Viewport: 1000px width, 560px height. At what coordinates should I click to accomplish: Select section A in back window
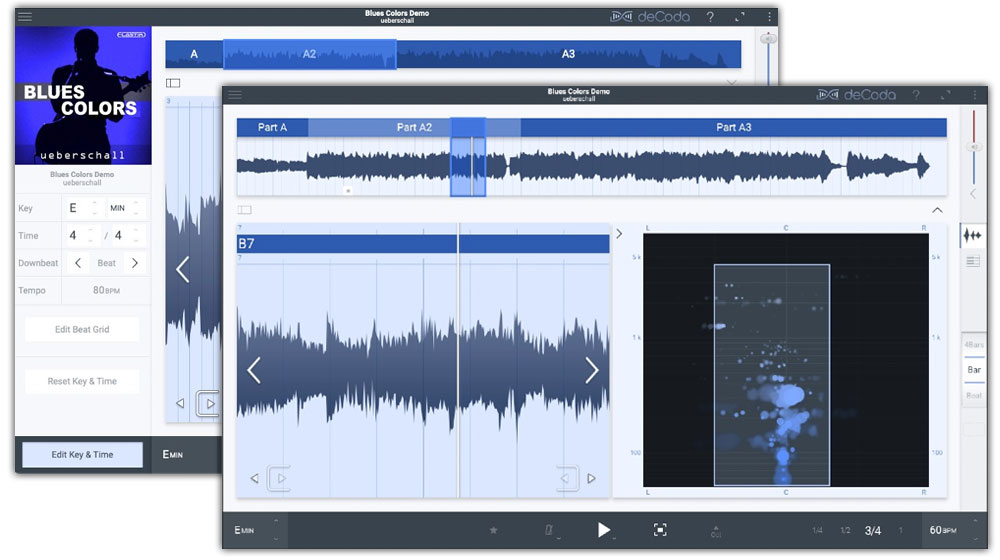194,54
